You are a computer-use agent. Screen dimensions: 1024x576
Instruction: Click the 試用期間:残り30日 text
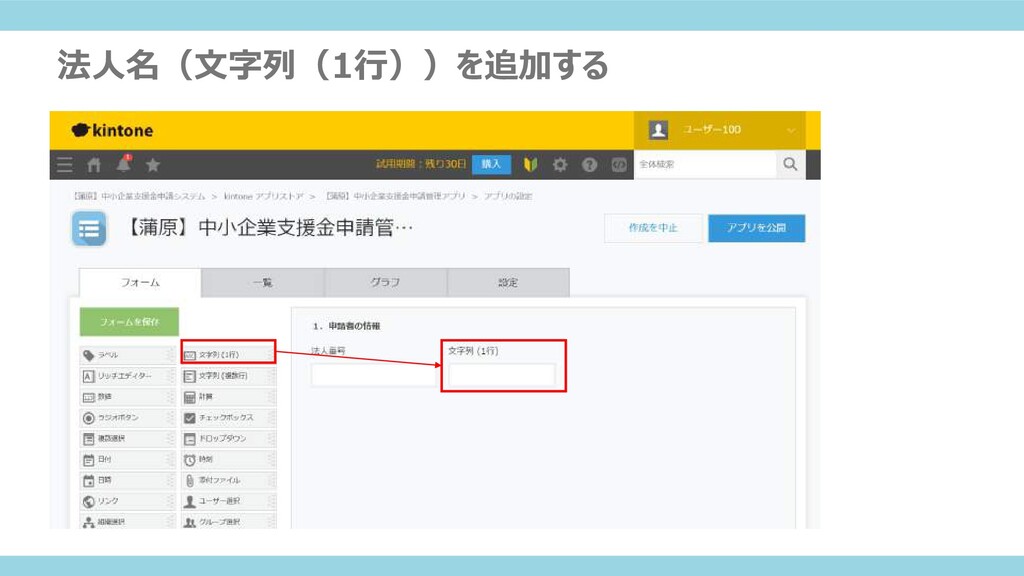pyautogui.click(x=421, y=164)
